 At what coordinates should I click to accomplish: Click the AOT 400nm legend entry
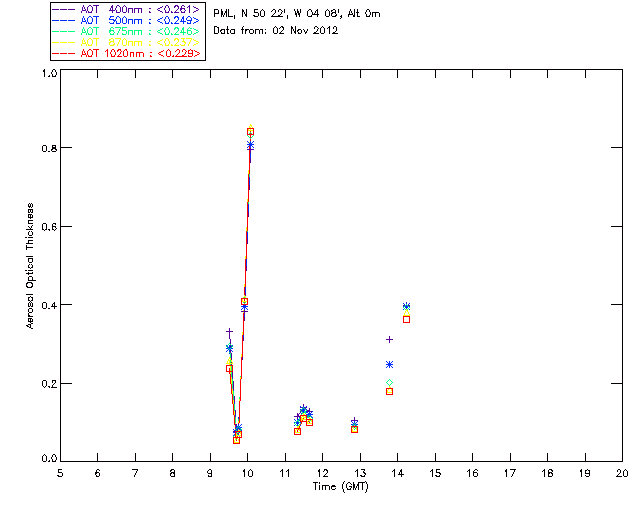coord(126,9)
